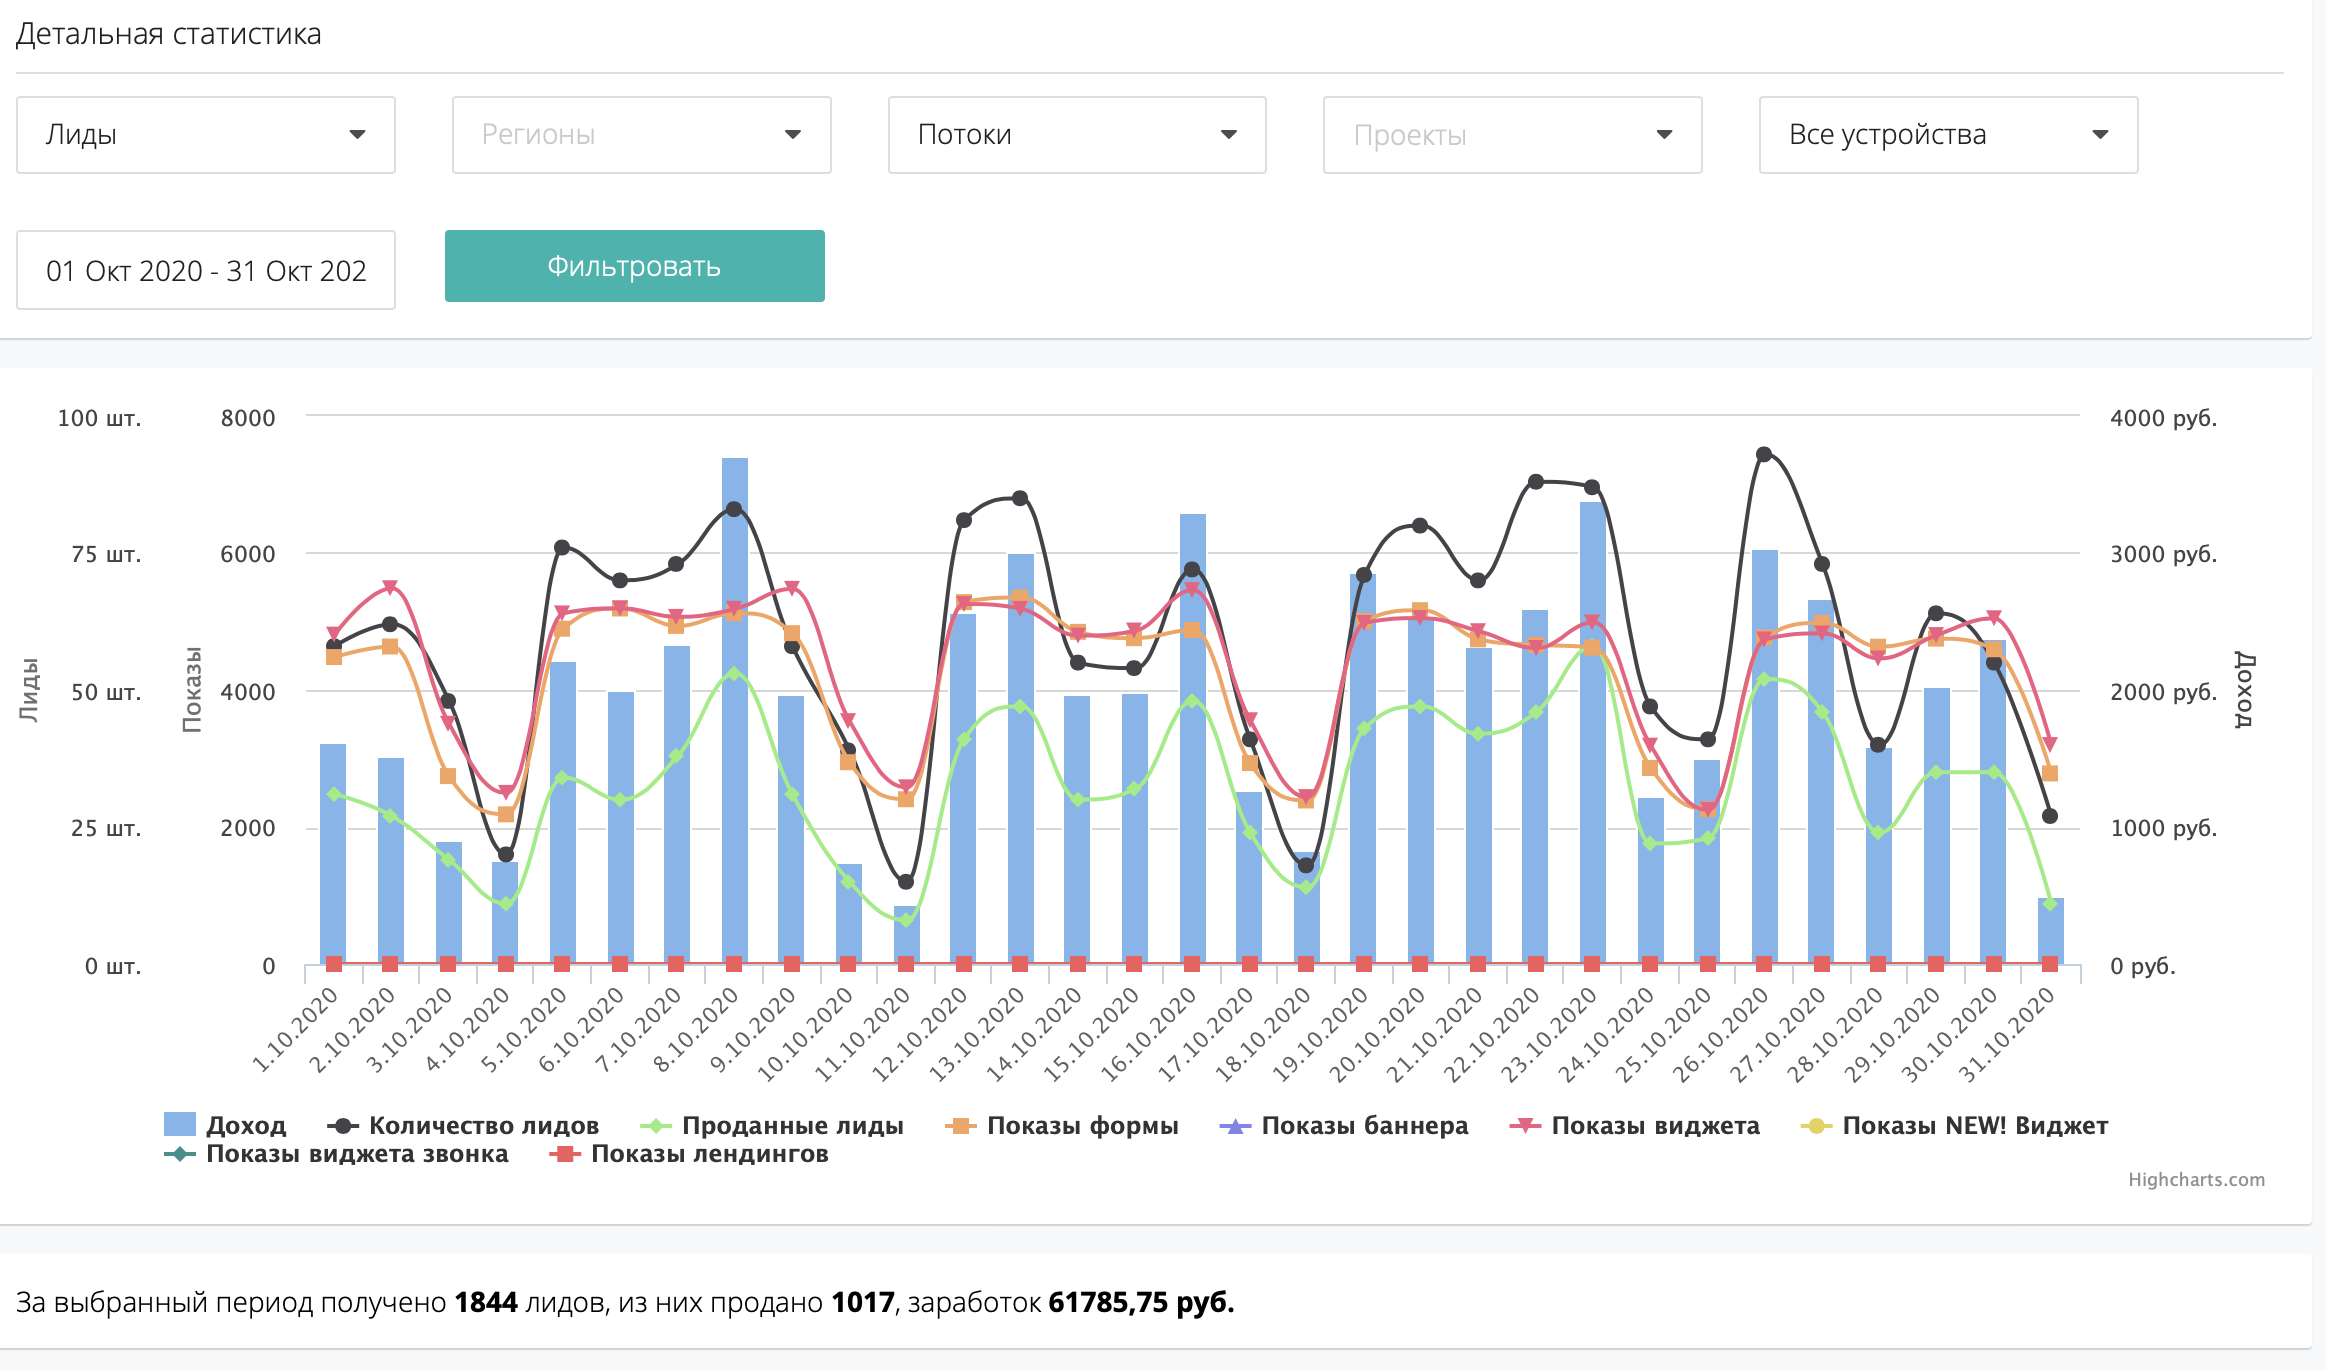The height and width of the screenshot is (1370, 2326).
Task: Click the 26.10.2020 leads peak point
Action: coord(1764,454)
